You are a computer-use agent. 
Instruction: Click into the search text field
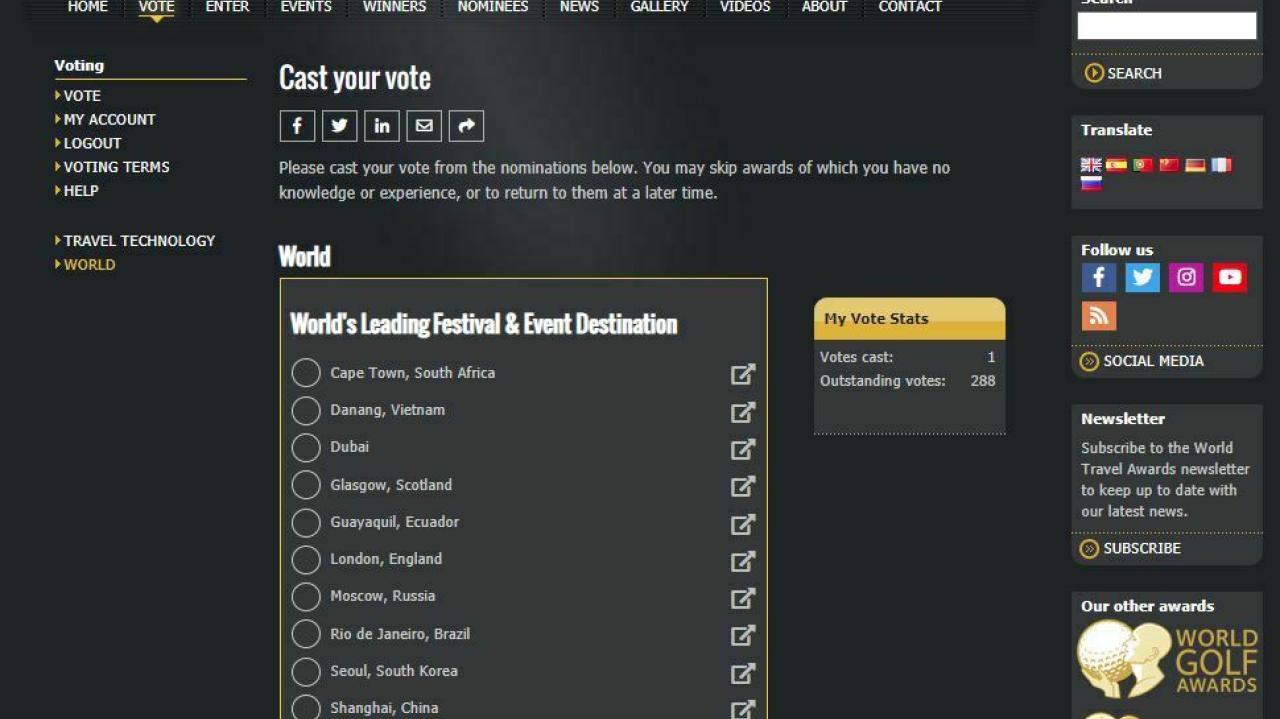point(1166,26)
